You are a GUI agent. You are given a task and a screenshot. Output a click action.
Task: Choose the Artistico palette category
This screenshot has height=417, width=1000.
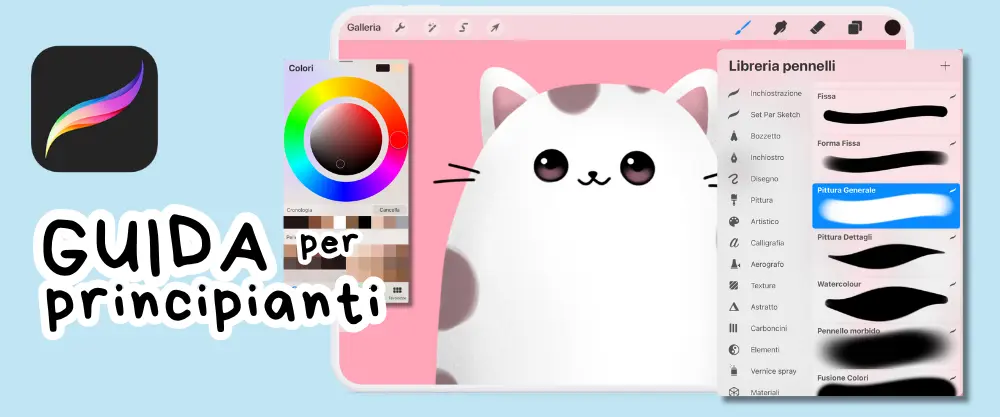(754, 221)
